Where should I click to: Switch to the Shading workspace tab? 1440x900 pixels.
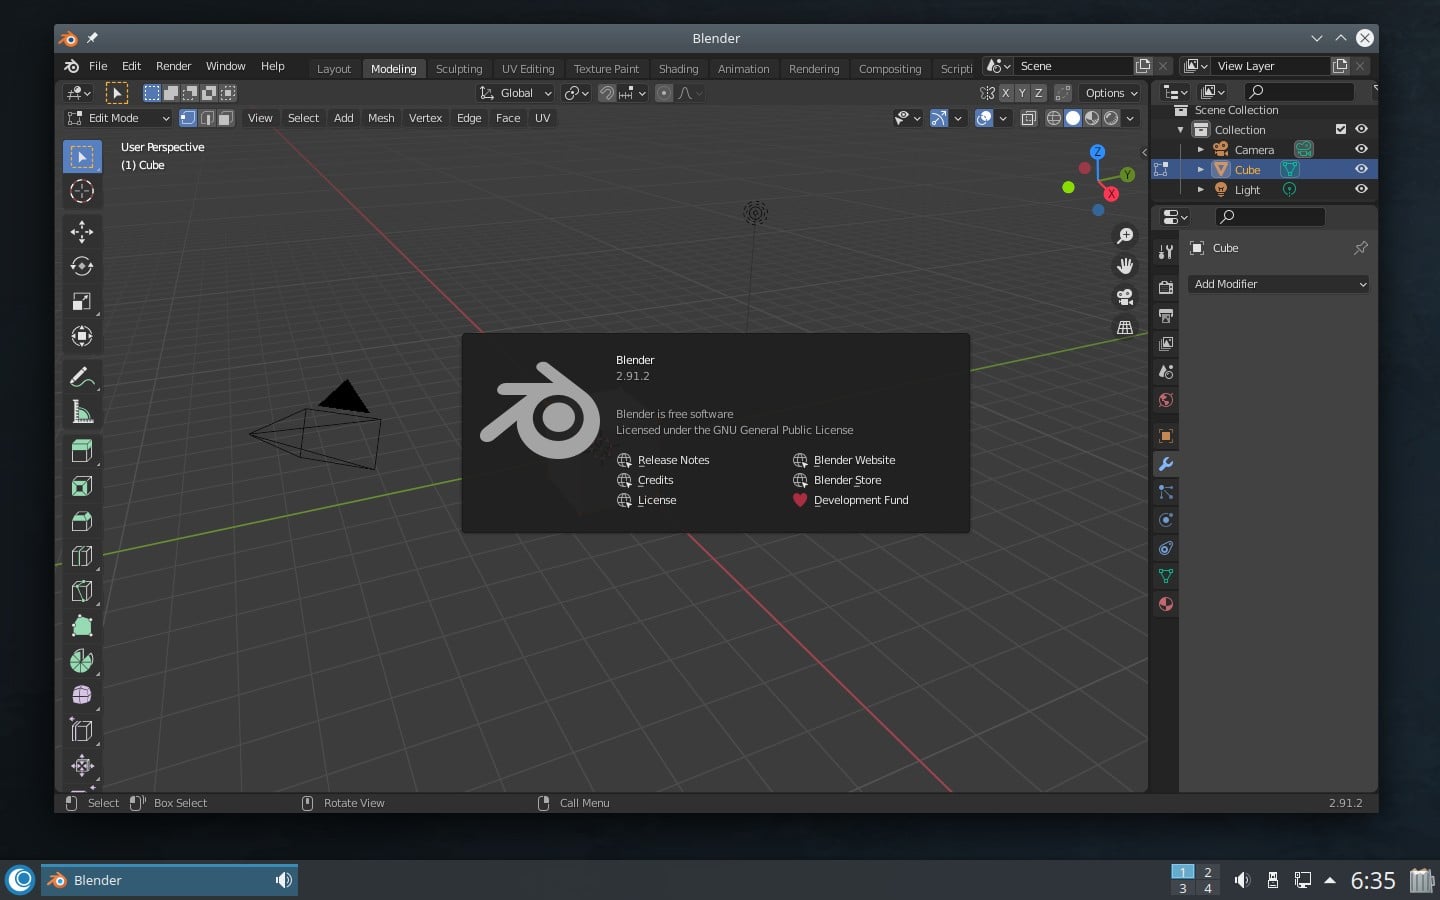[678, 68]
